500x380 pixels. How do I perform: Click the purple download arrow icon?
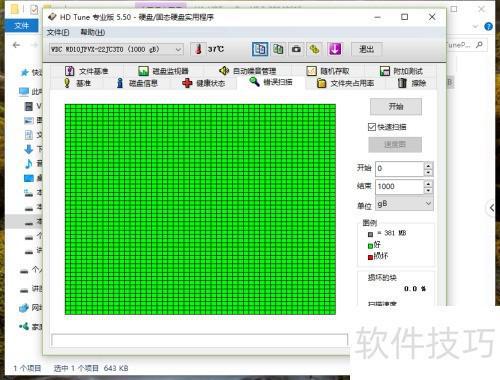(335, 49)
